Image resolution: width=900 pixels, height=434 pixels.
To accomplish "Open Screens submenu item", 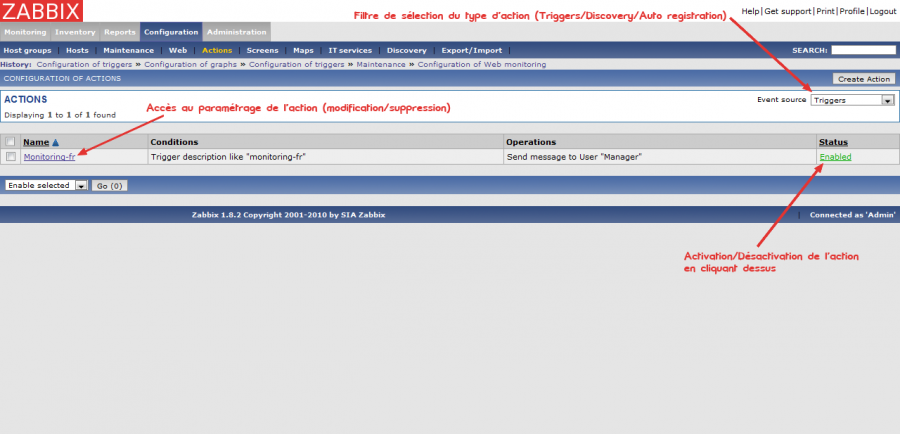I will pos(262,51).
